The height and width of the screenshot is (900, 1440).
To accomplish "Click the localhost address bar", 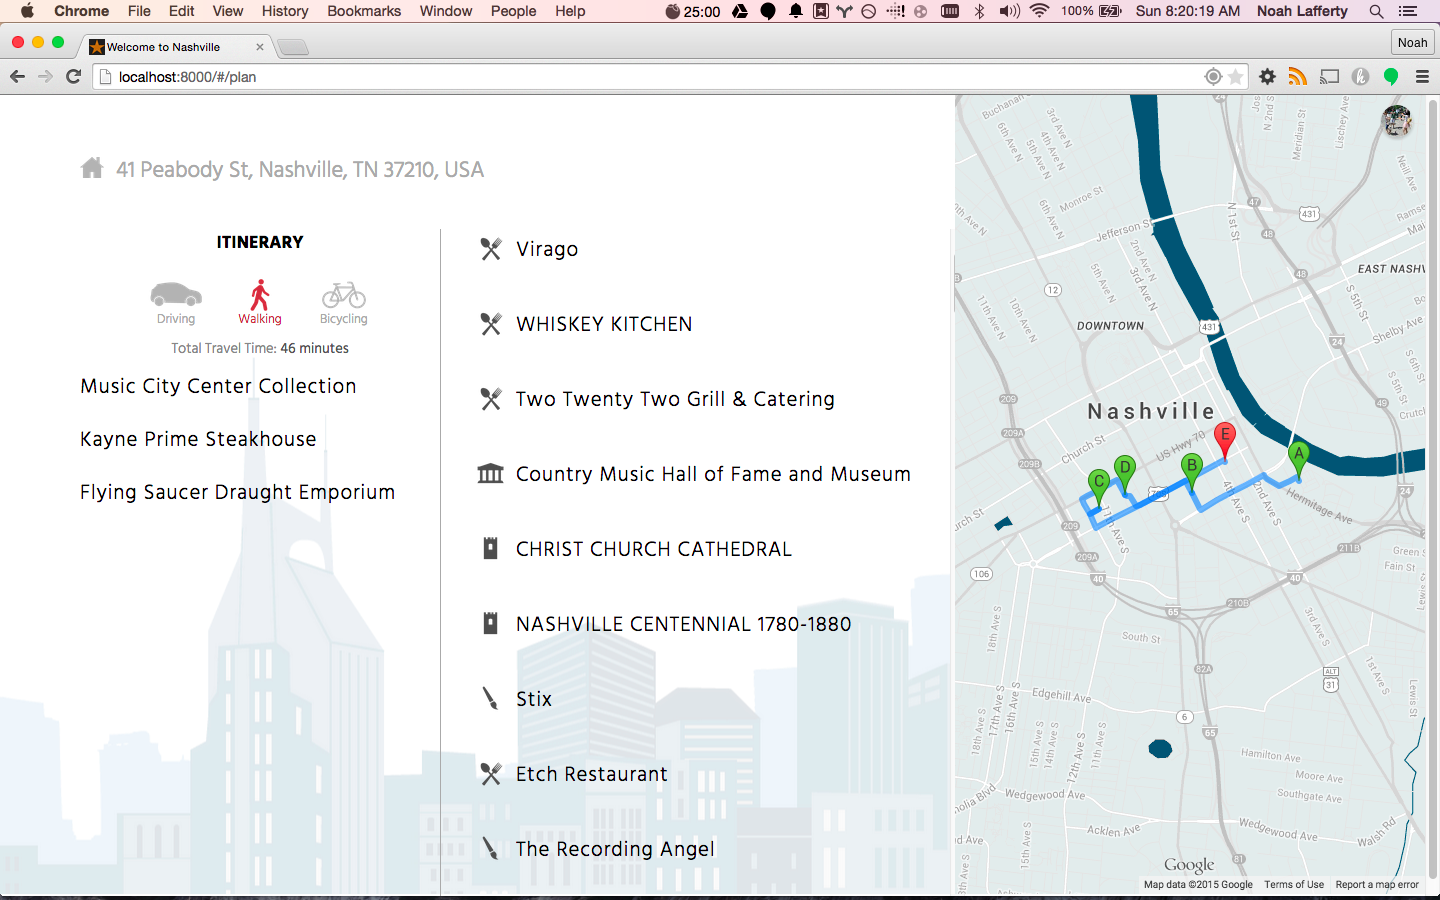I will point(660,77).
